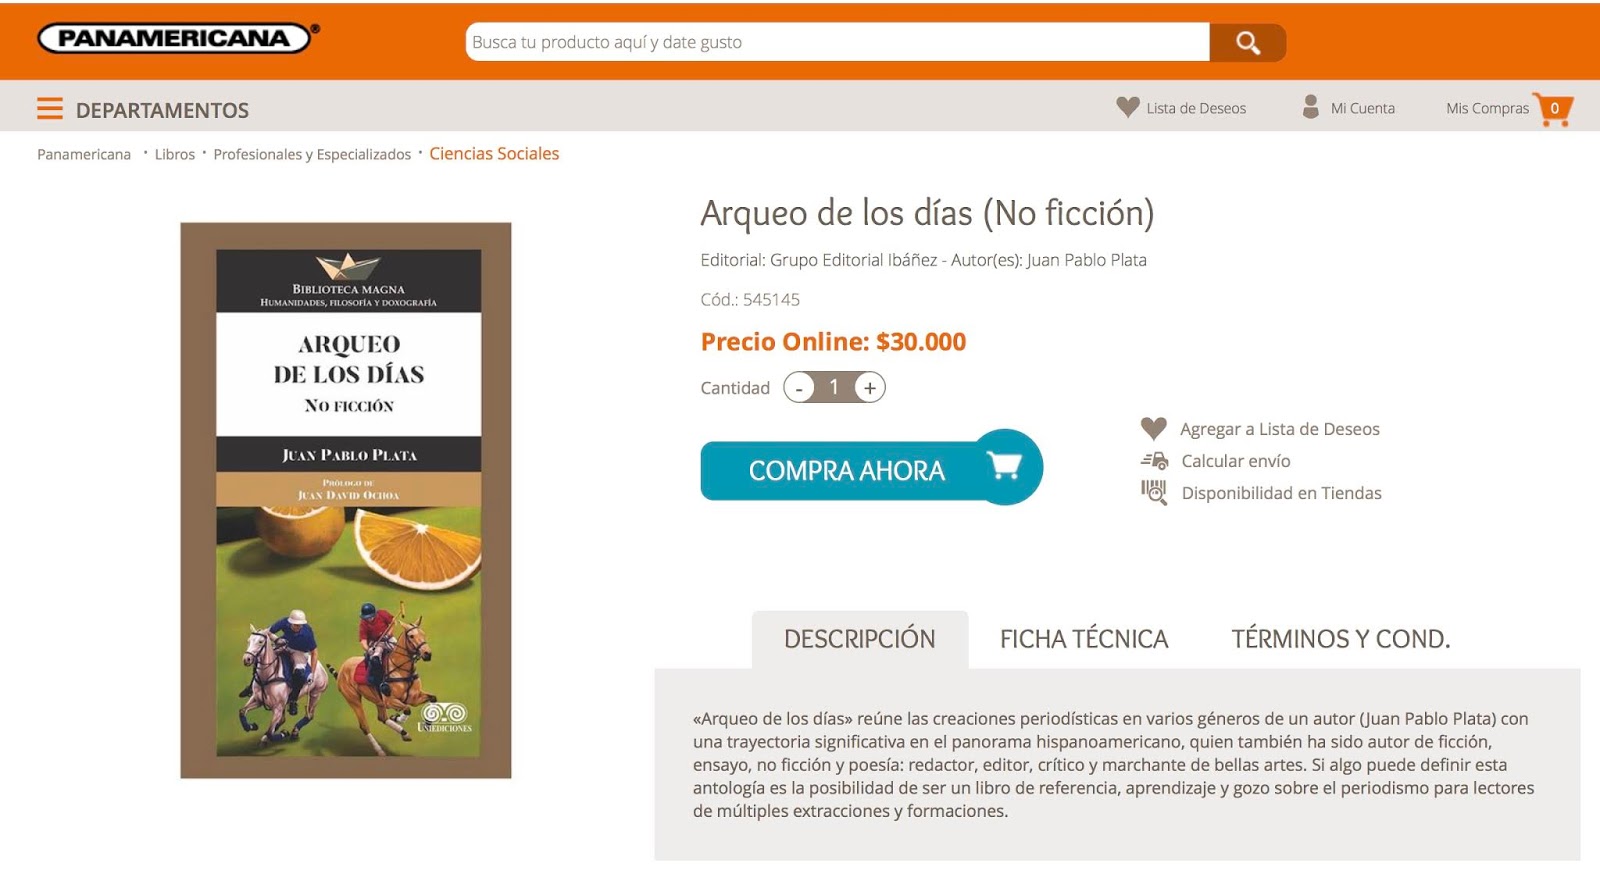This screenshot has height=874, width=1600.
Task: Open Mi Cuenta person icon
Action: coord(1310,107)
